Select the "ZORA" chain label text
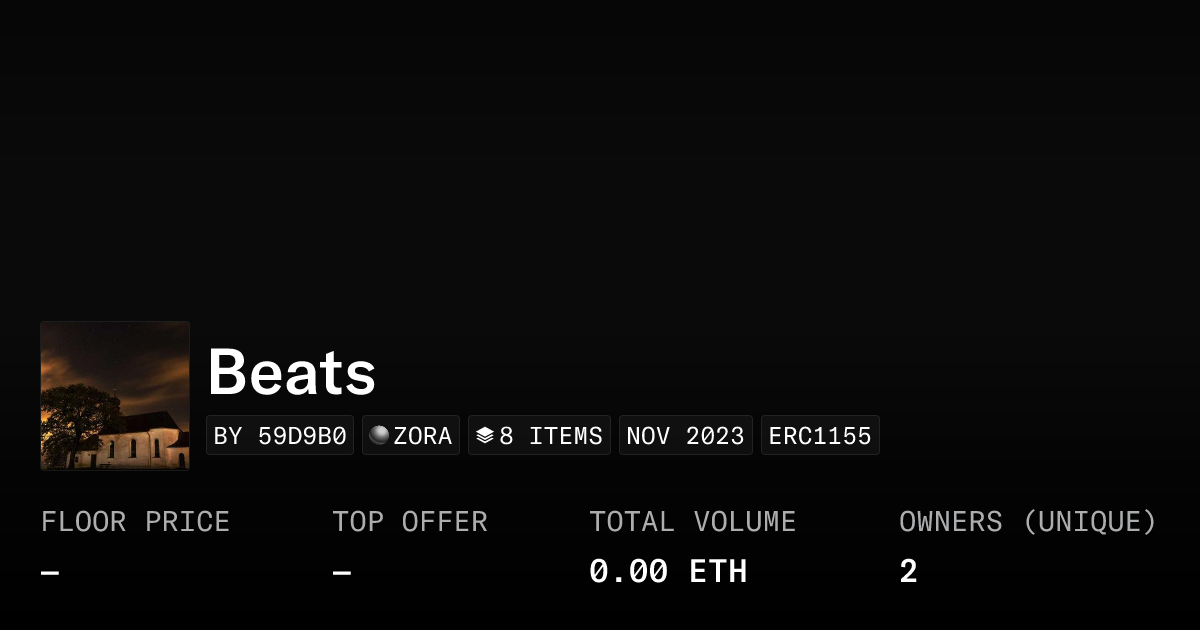 coord(423,436)
